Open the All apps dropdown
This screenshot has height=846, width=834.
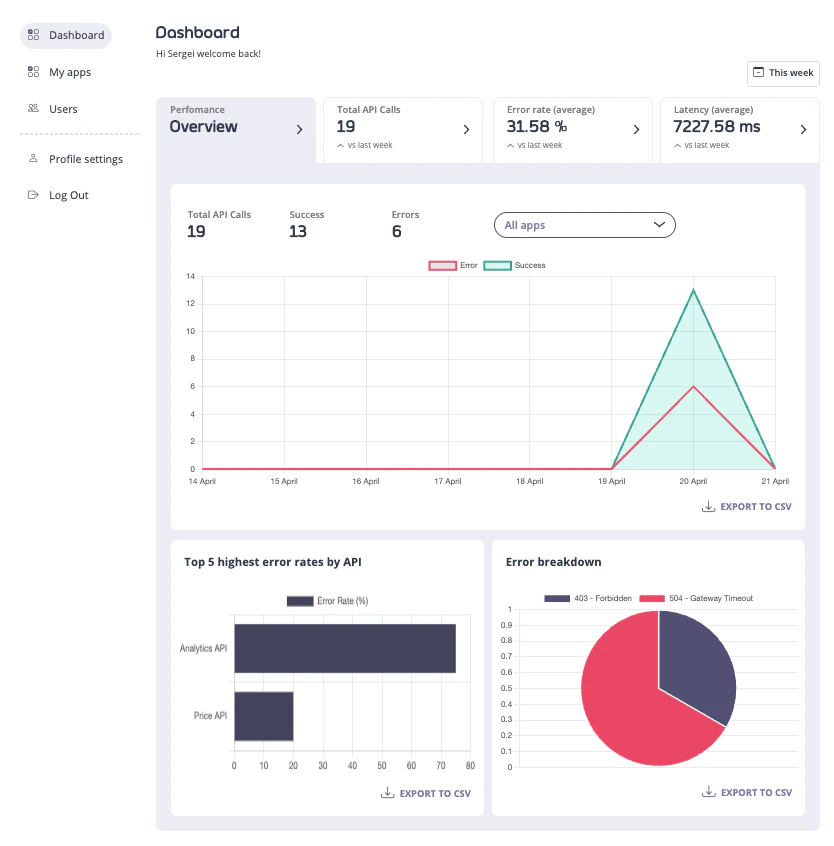[x=584, y=225]
